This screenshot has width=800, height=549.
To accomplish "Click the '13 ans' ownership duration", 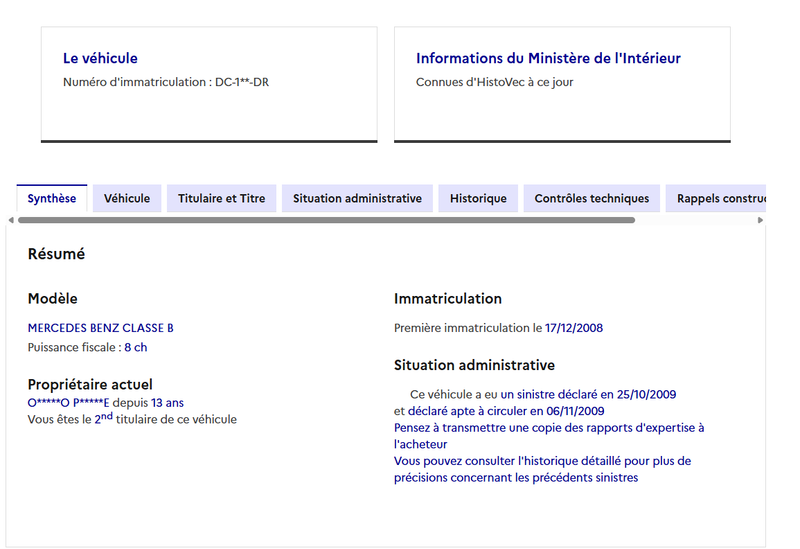I will point(167,403).
